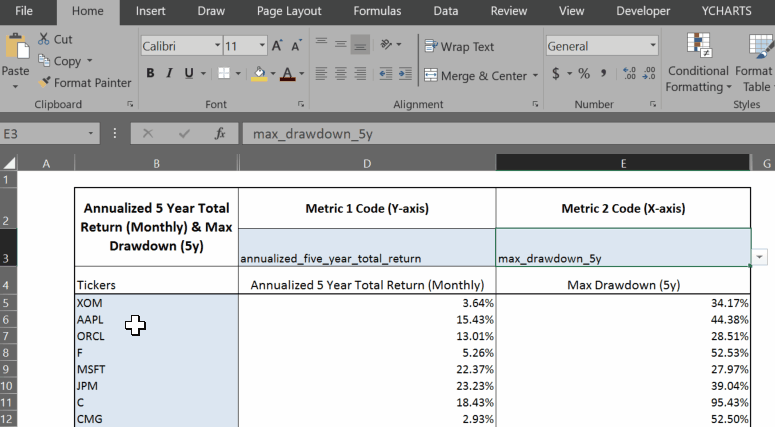Click the Copy icon
The height and width of the screenshot is (427, 775).
click(44, 60)
